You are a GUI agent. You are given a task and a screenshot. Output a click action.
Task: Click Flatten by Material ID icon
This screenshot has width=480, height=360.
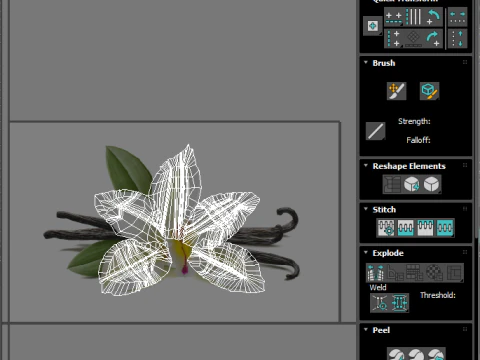click(x=434, y=273)
